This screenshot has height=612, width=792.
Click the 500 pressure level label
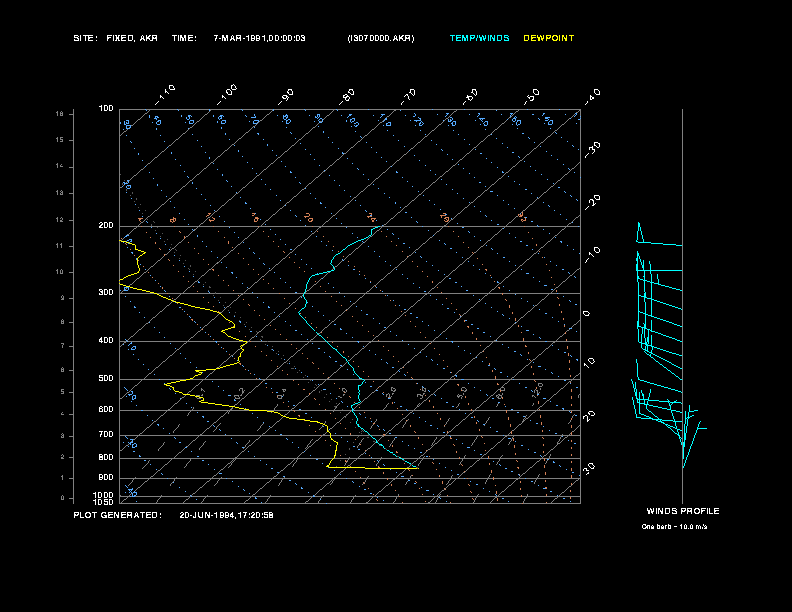106,378
